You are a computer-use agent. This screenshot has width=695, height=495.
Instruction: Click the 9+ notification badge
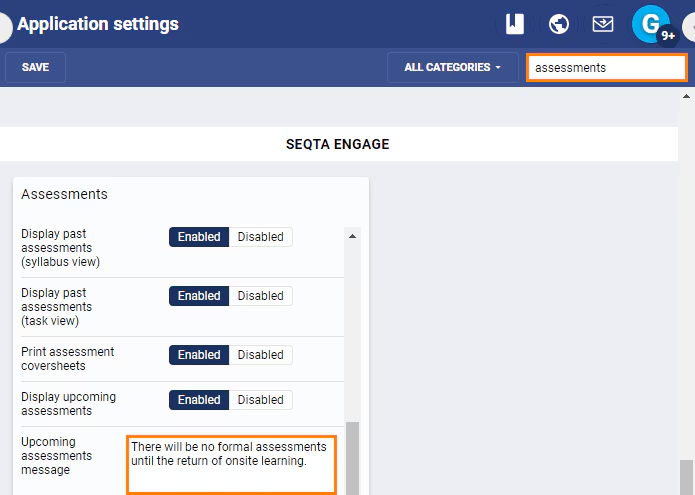tap(668, 35)
